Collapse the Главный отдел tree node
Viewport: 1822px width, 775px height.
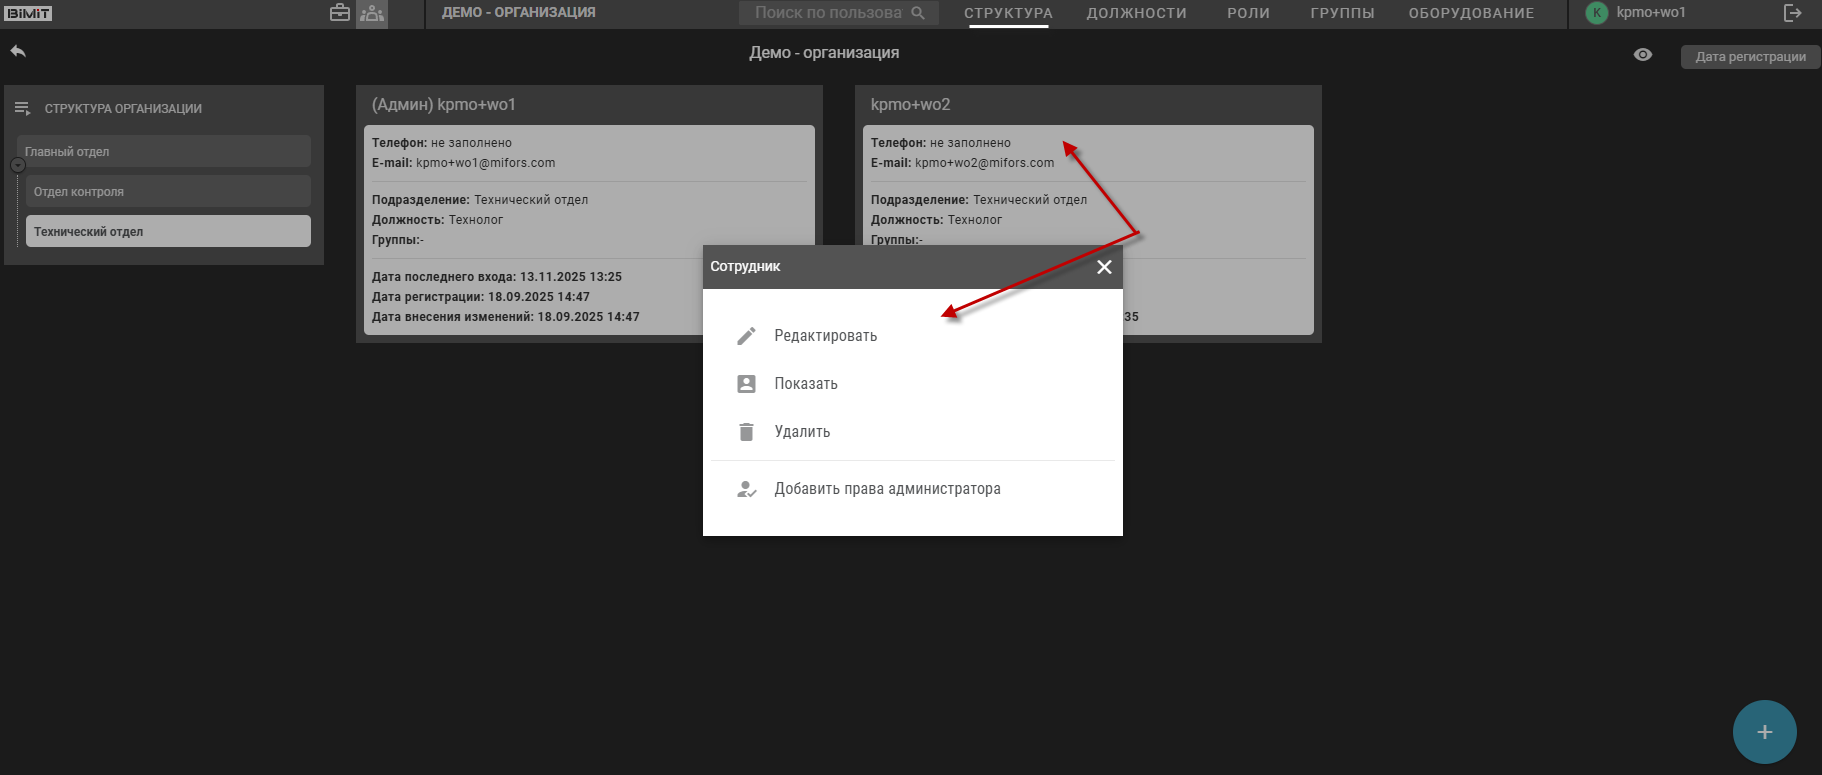(x=18, y=165)
